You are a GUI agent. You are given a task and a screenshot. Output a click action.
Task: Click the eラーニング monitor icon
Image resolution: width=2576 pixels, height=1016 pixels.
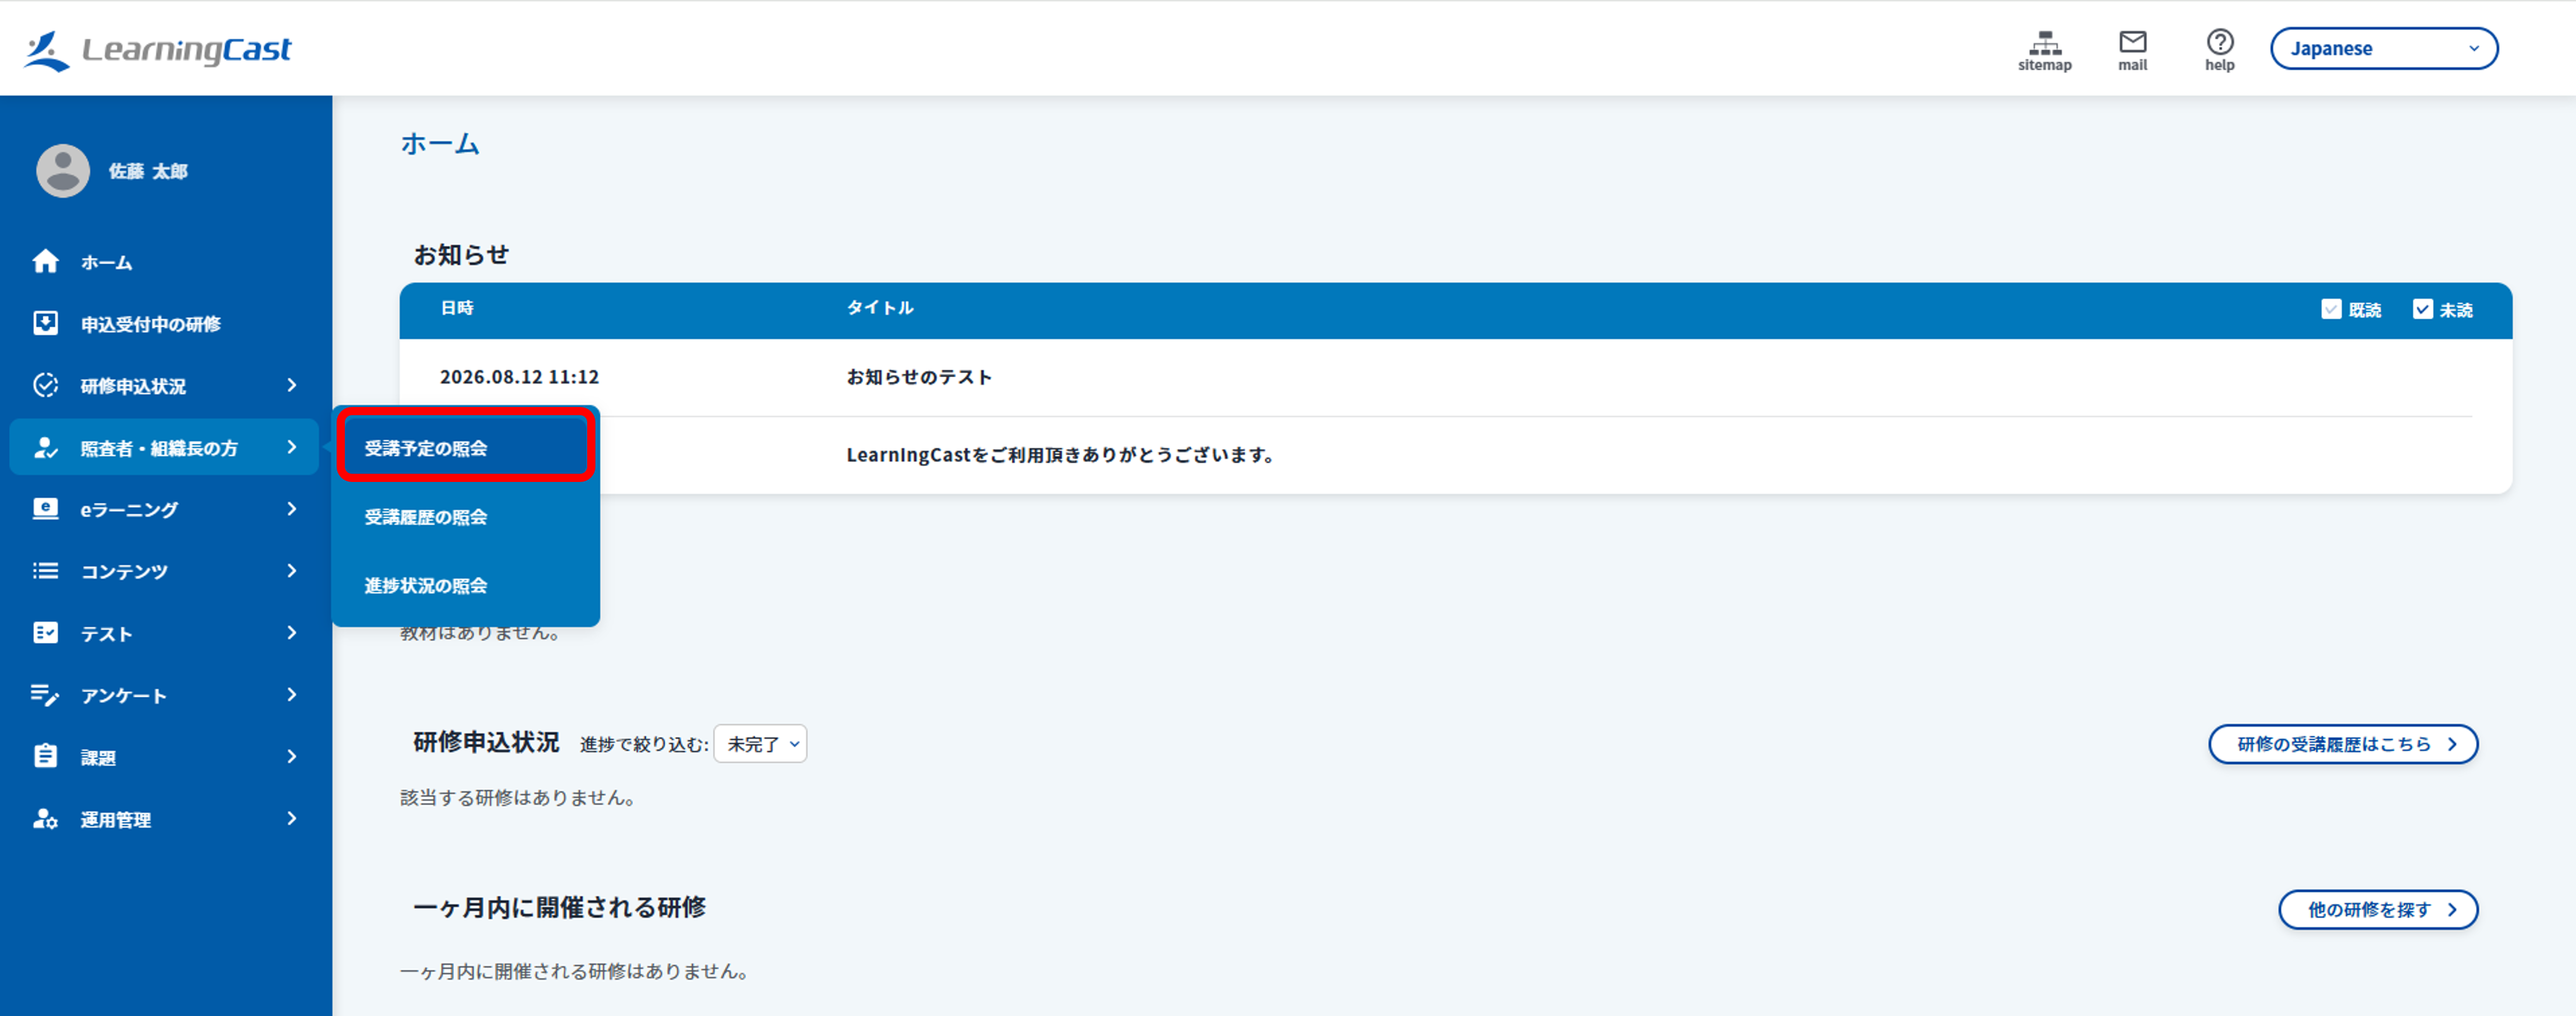pyautogui.click(x=45, y=508)
